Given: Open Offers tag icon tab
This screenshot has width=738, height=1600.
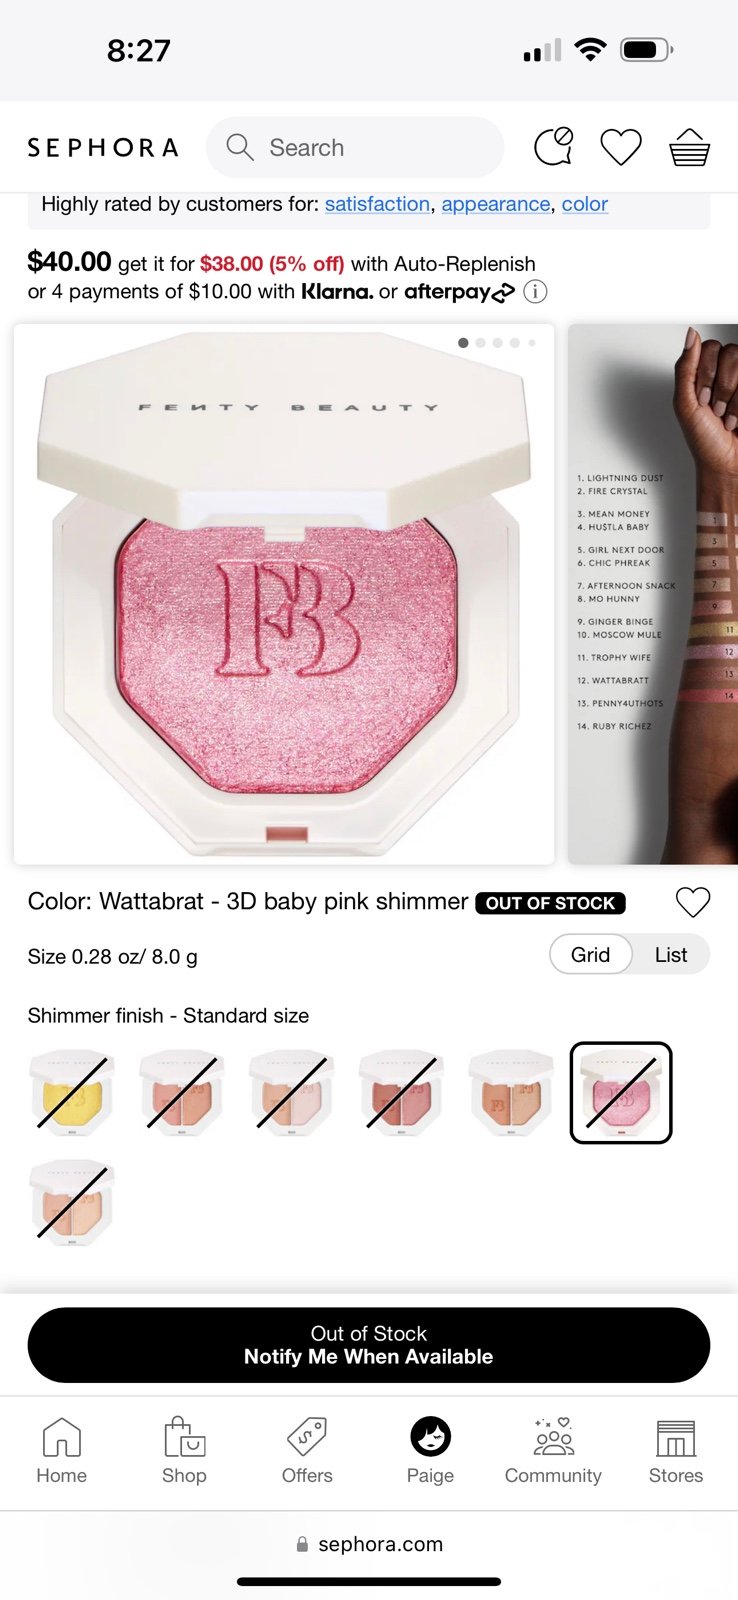Looking at the screenshot, I should (x=307, y=1451).
